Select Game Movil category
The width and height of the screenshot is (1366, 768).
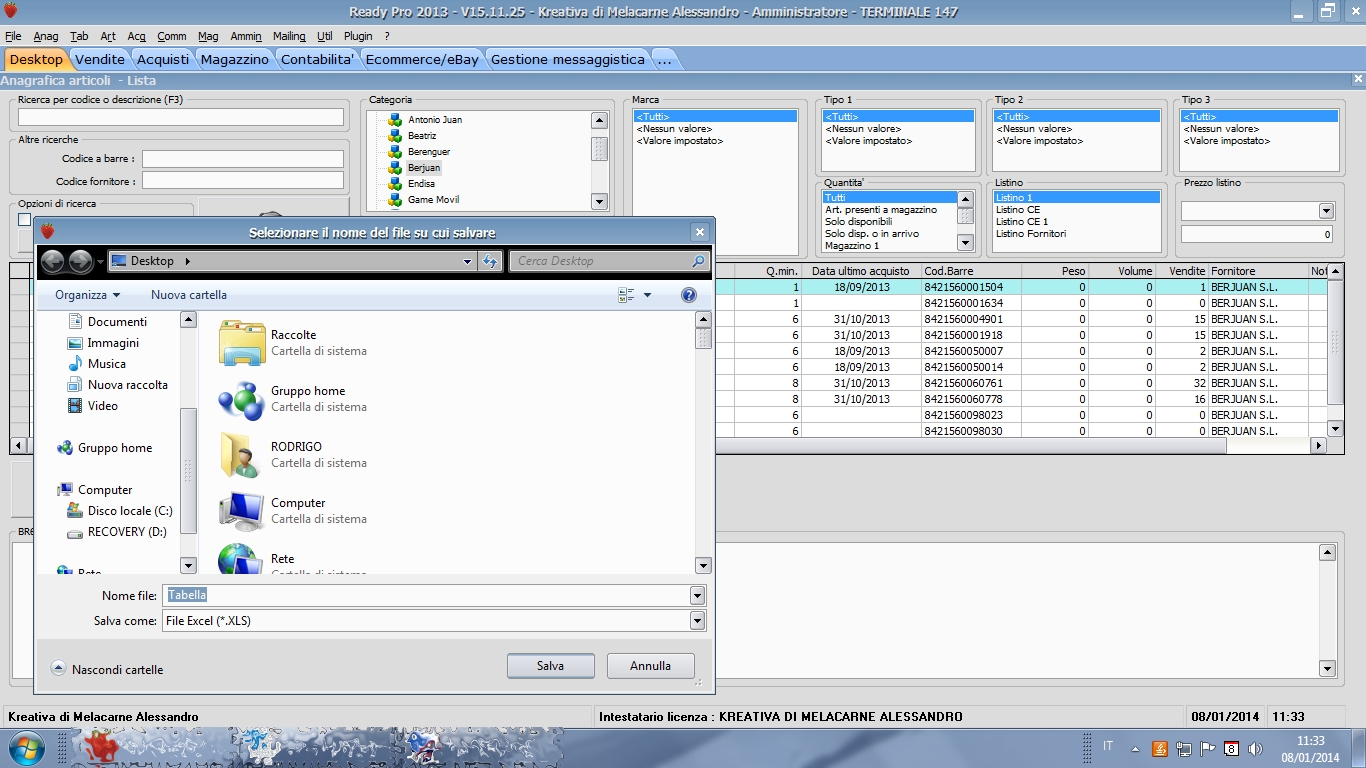click(x=433, y=200)
